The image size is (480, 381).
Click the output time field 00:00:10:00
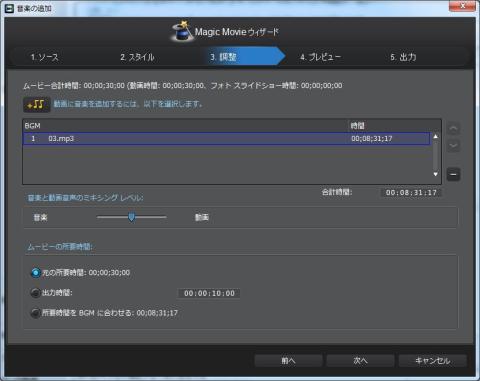(209, 293)
